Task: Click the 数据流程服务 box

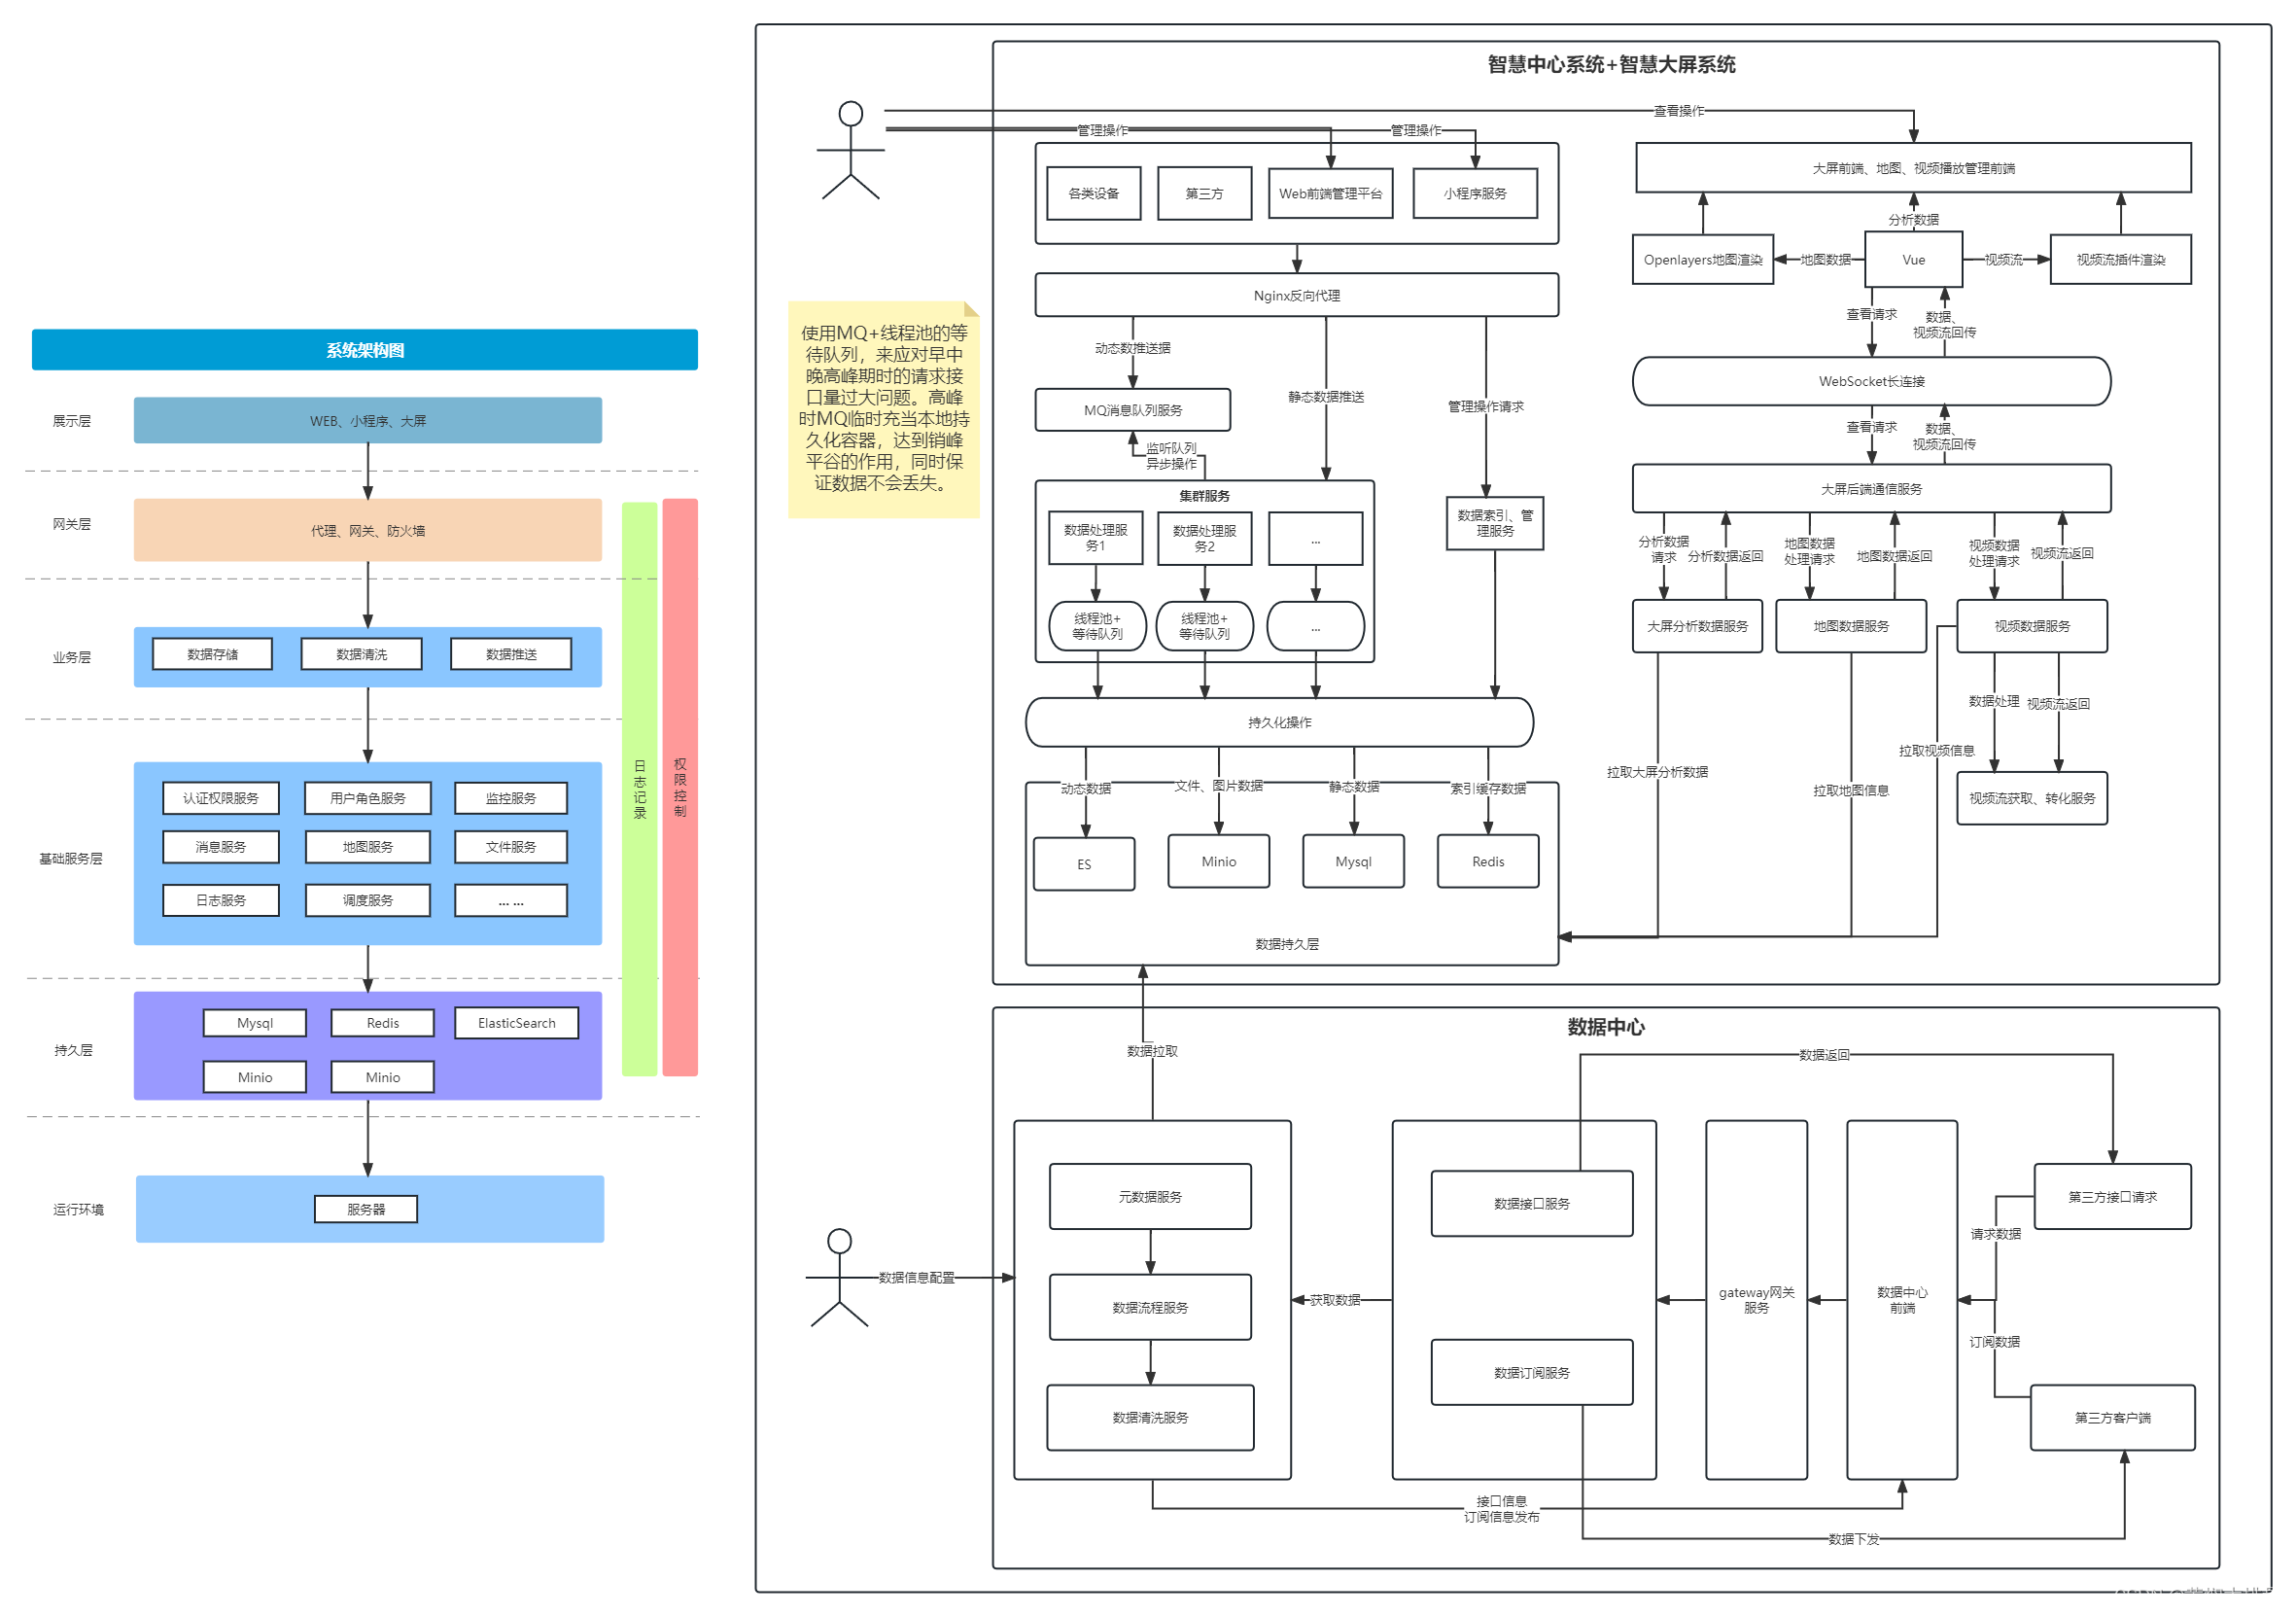Action: [1150, 1308]
